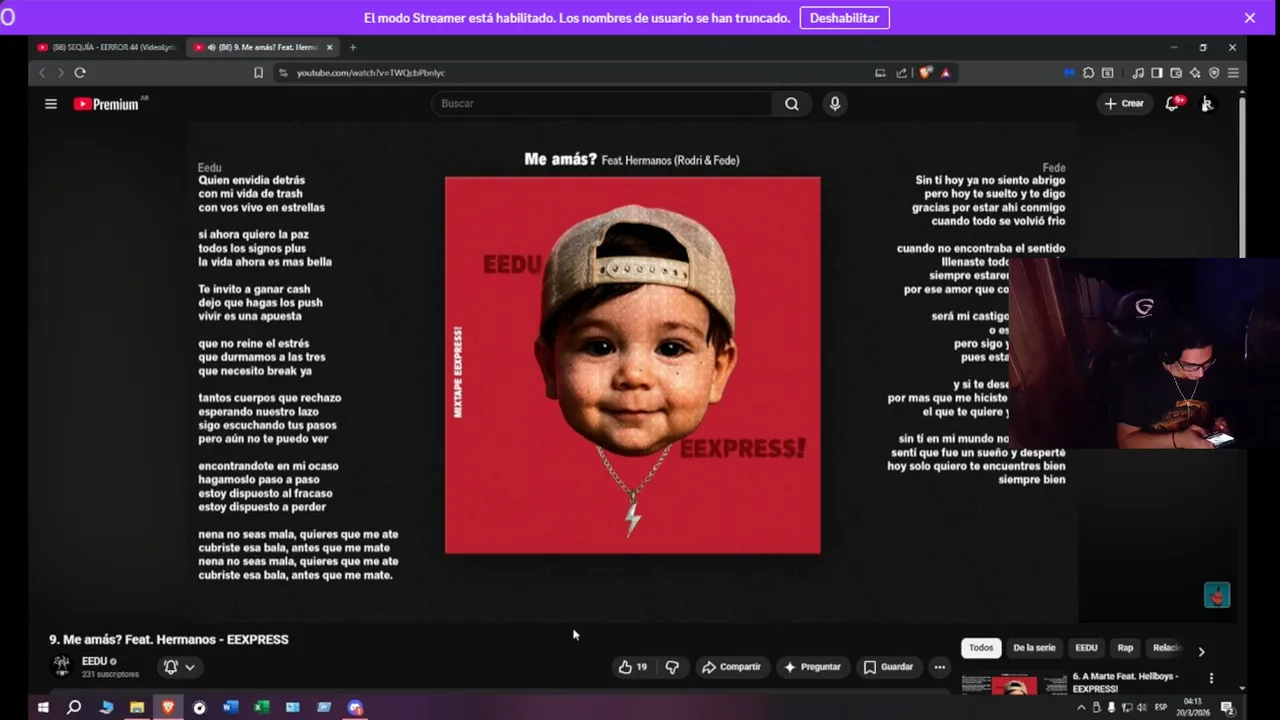The width and height of the screenshot is (1280, 720).
Task: Show next filter chips with the arrow
Action: tap(1201, 651)
